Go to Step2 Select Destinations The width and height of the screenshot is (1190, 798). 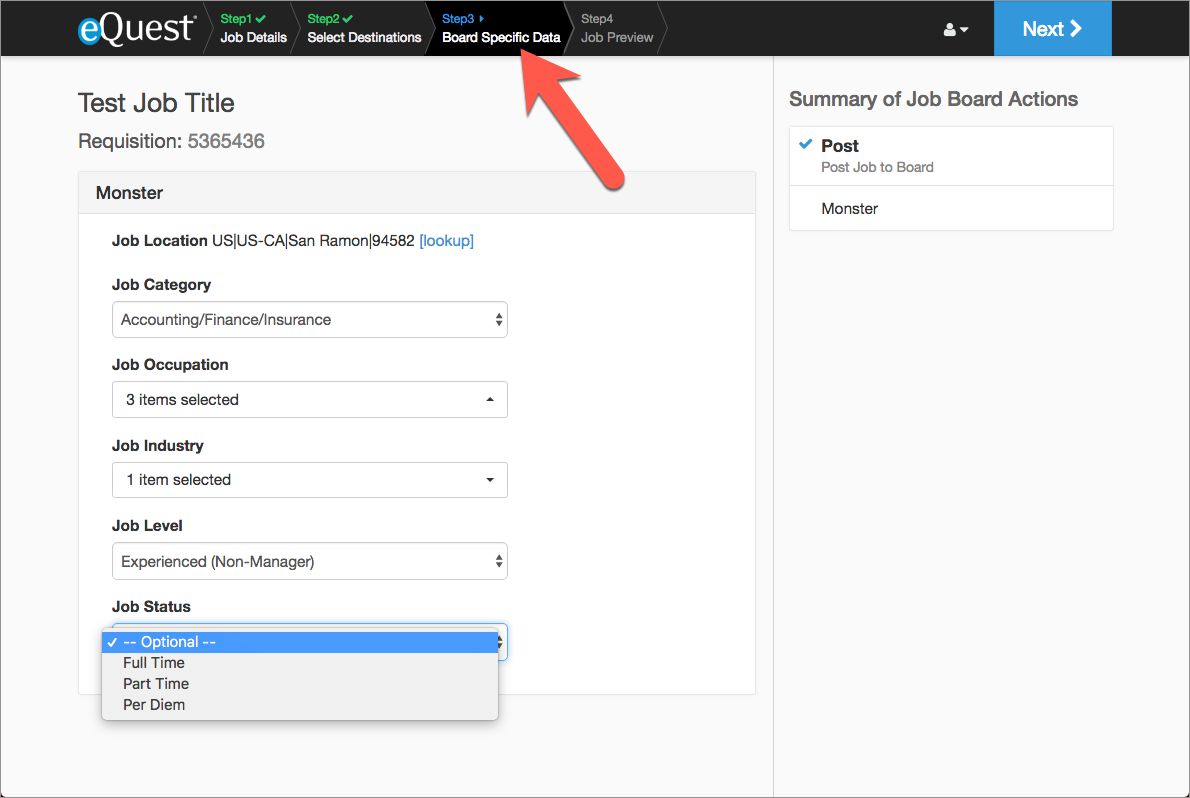pyautogui.click(x=364, y=29)
